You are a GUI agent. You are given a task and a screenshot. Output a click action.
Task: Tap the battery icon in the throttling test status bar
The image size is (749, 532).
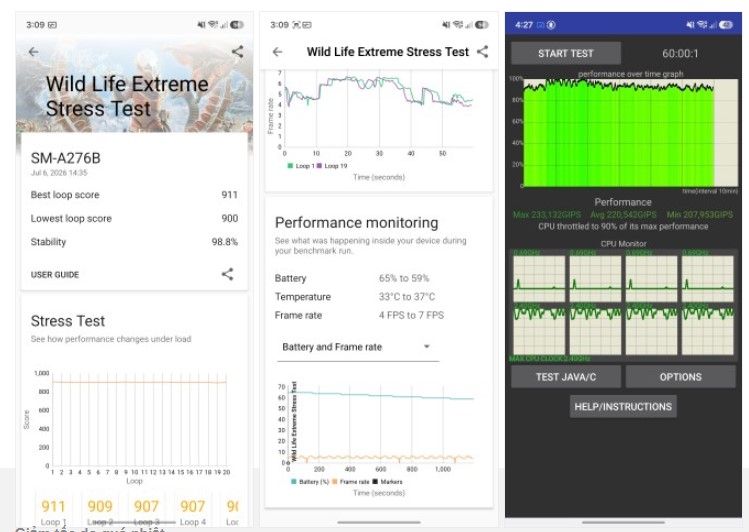click(726, 25)
